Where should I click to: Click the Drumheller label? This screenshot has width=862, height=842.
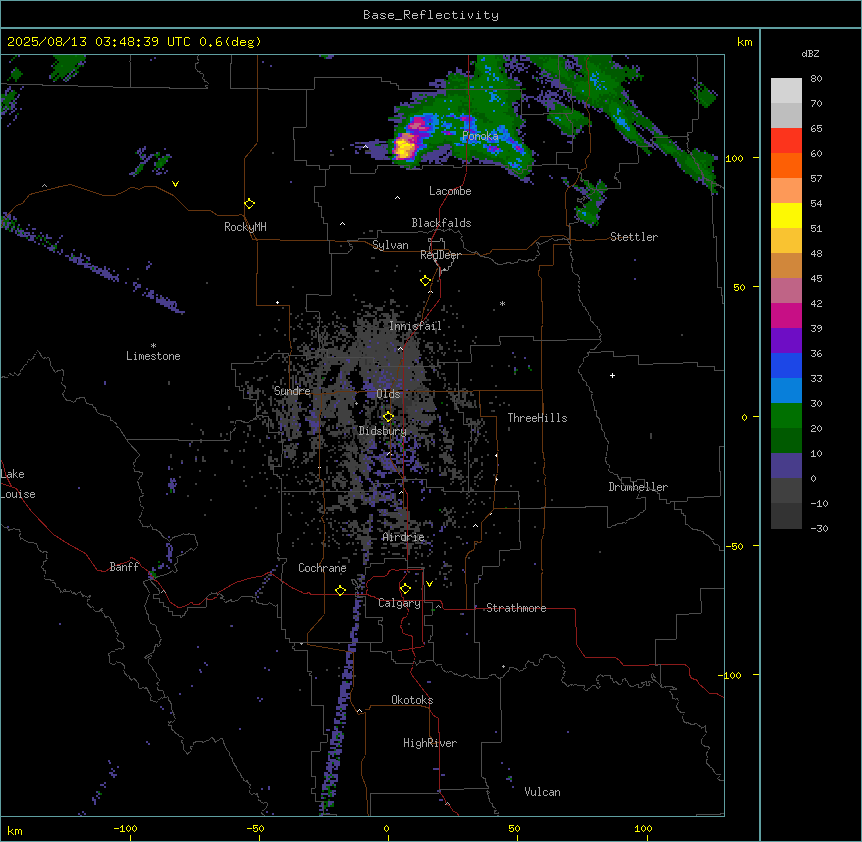click(x=638, y=487)
